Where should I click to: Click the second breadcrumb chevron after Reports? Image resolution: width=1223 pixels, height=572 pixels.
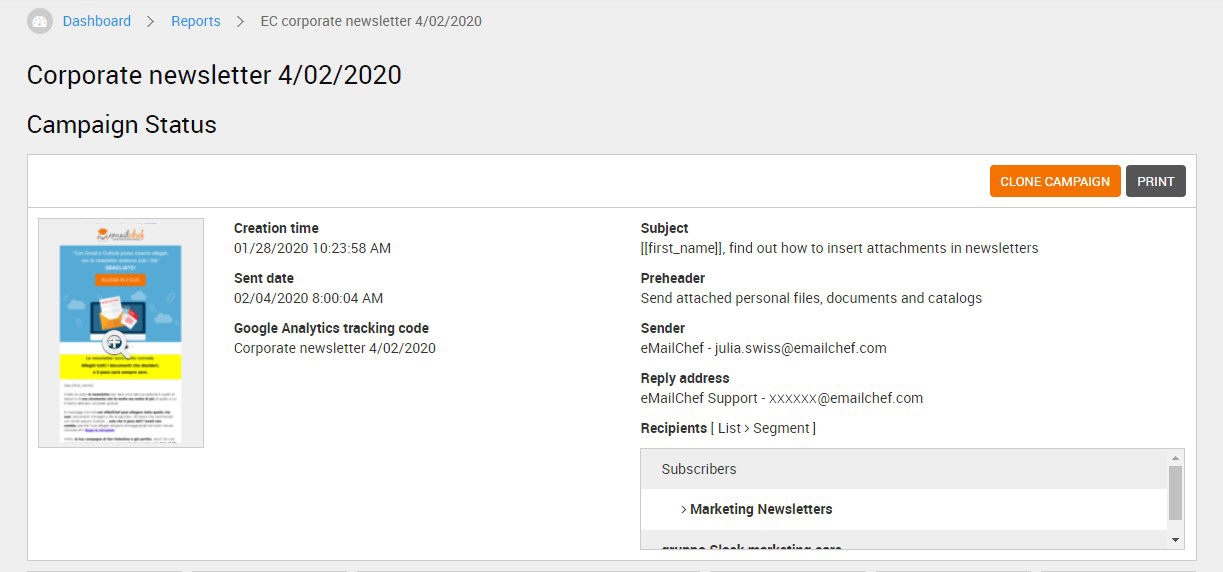coord(241,21)
